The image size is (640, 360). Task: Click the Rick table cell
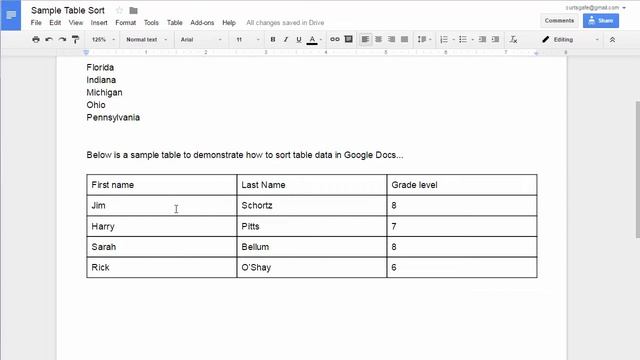tap(162, 267)
